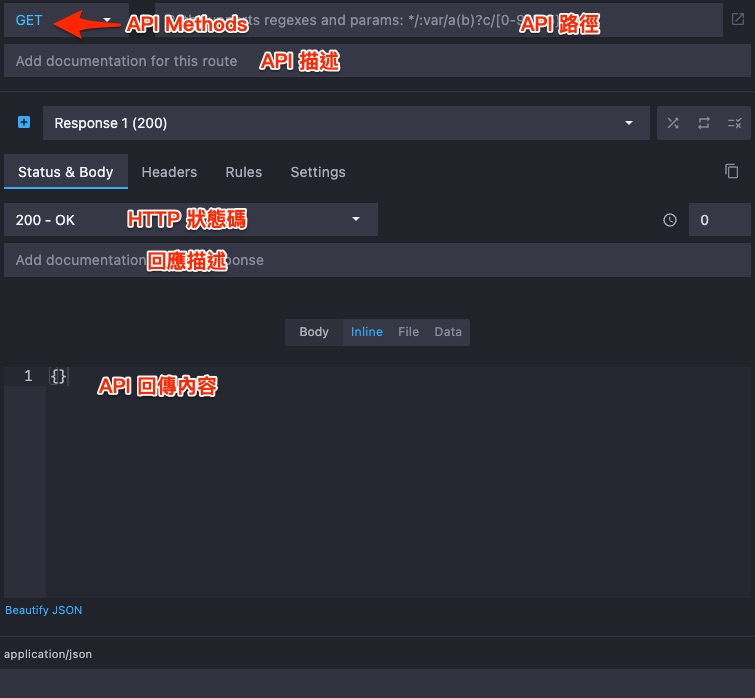
Task: Switch to the Headers tab
Action: point(169,172)
